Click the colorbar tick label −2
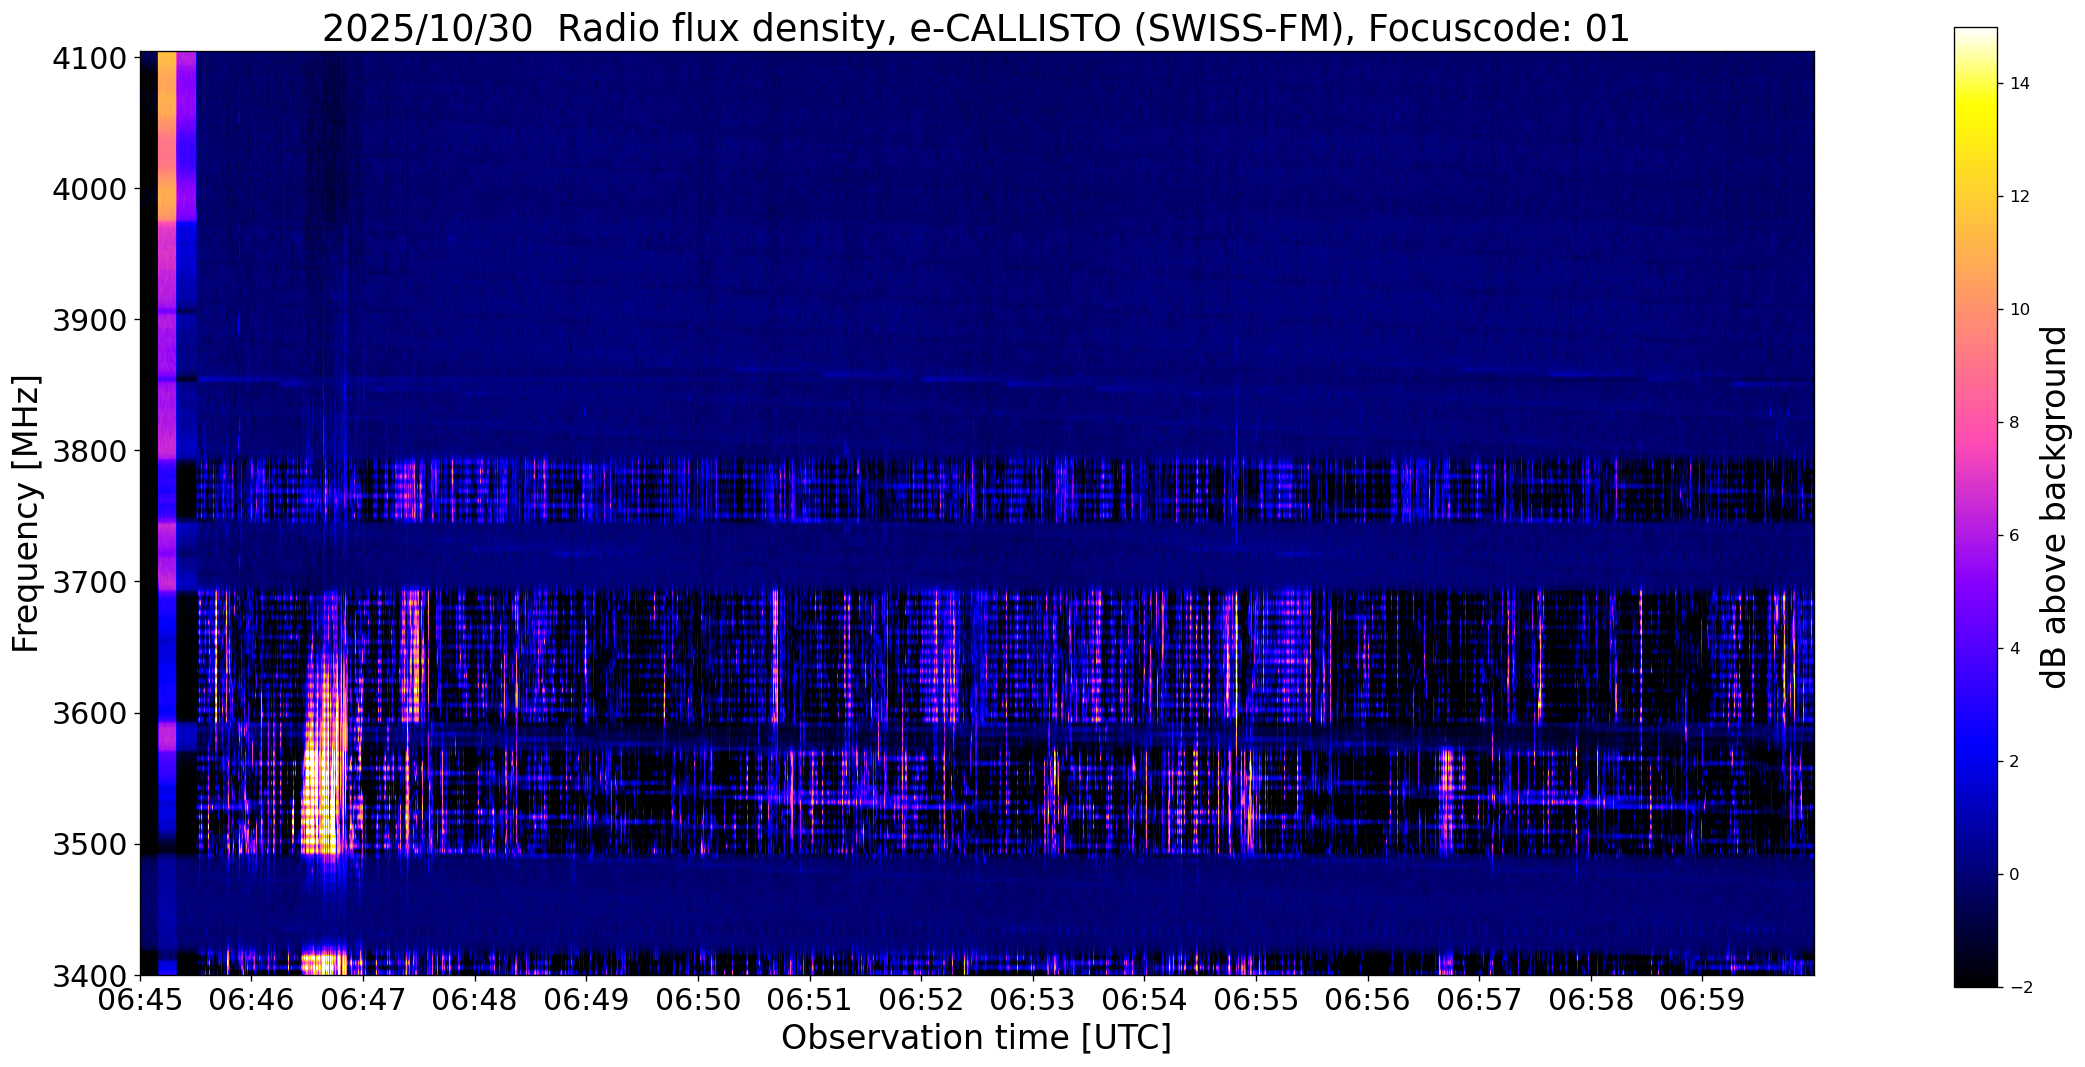 [2020, 988]
